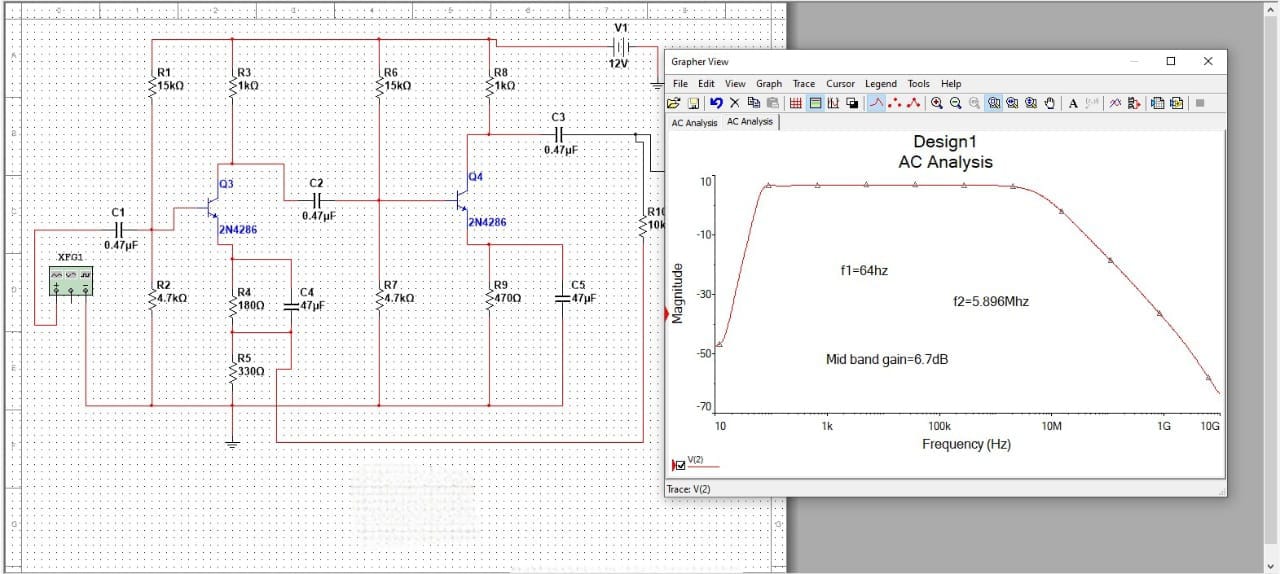Click the Open file icon in Grapher toolbar

click(x=674, y=103)
